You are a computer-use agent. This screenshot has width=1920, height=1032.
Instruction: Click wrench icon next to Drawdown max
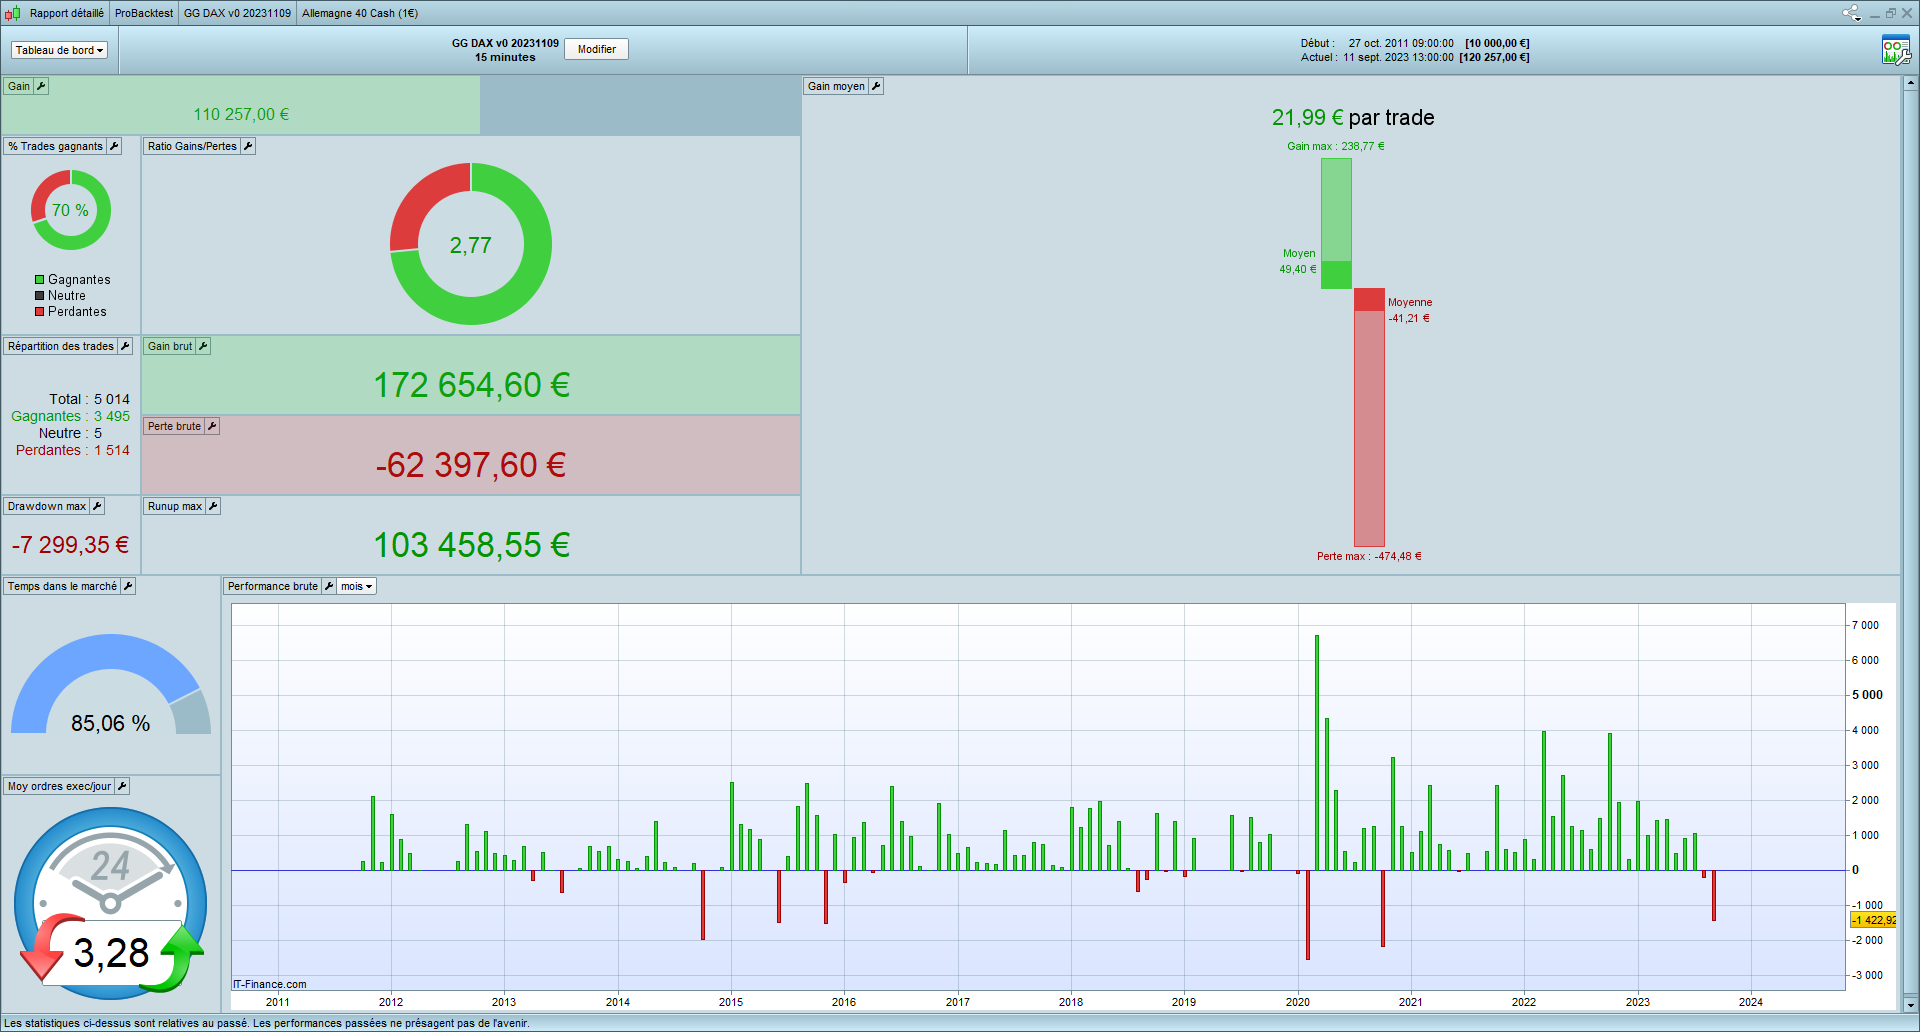[97, 507]
